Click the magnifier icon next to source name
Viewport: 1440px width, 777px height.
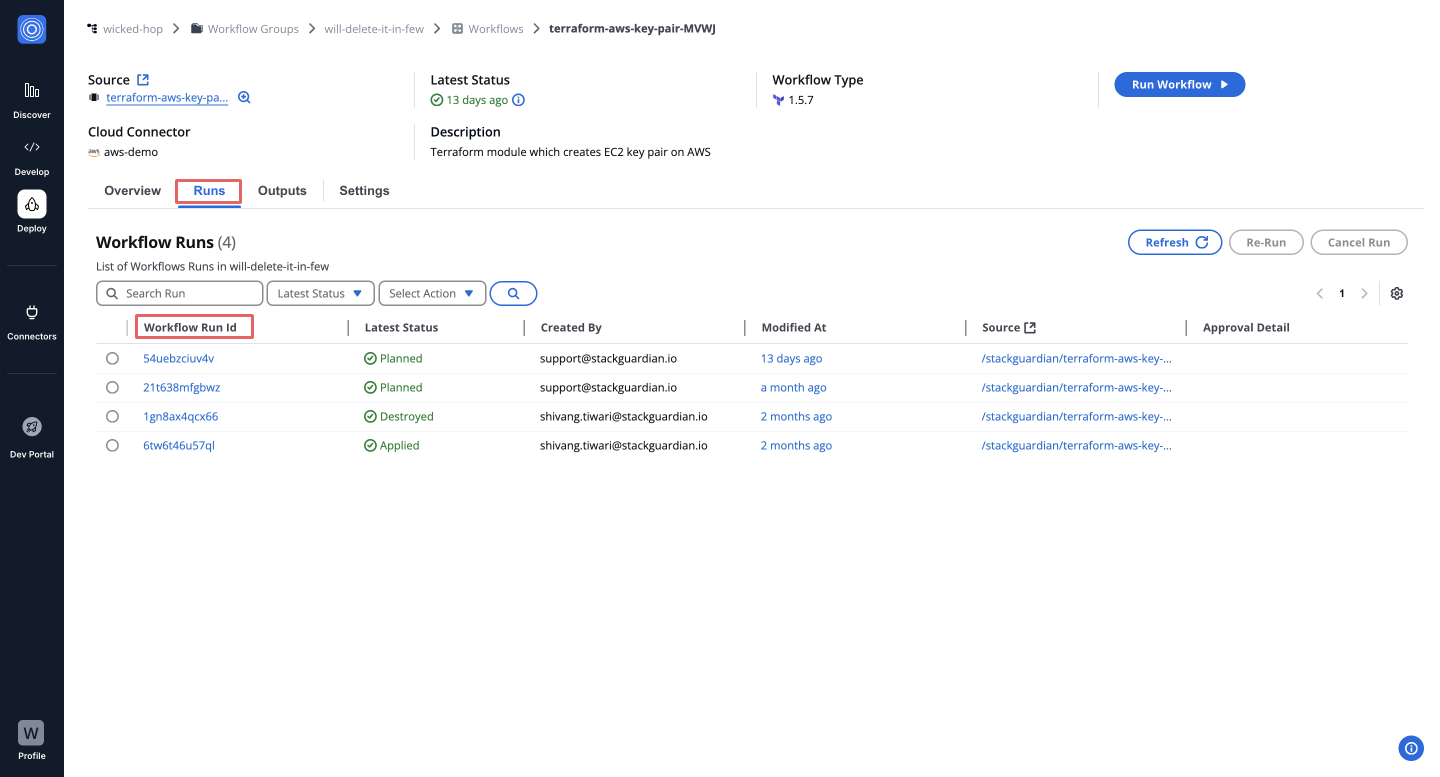tap(244, 98)
